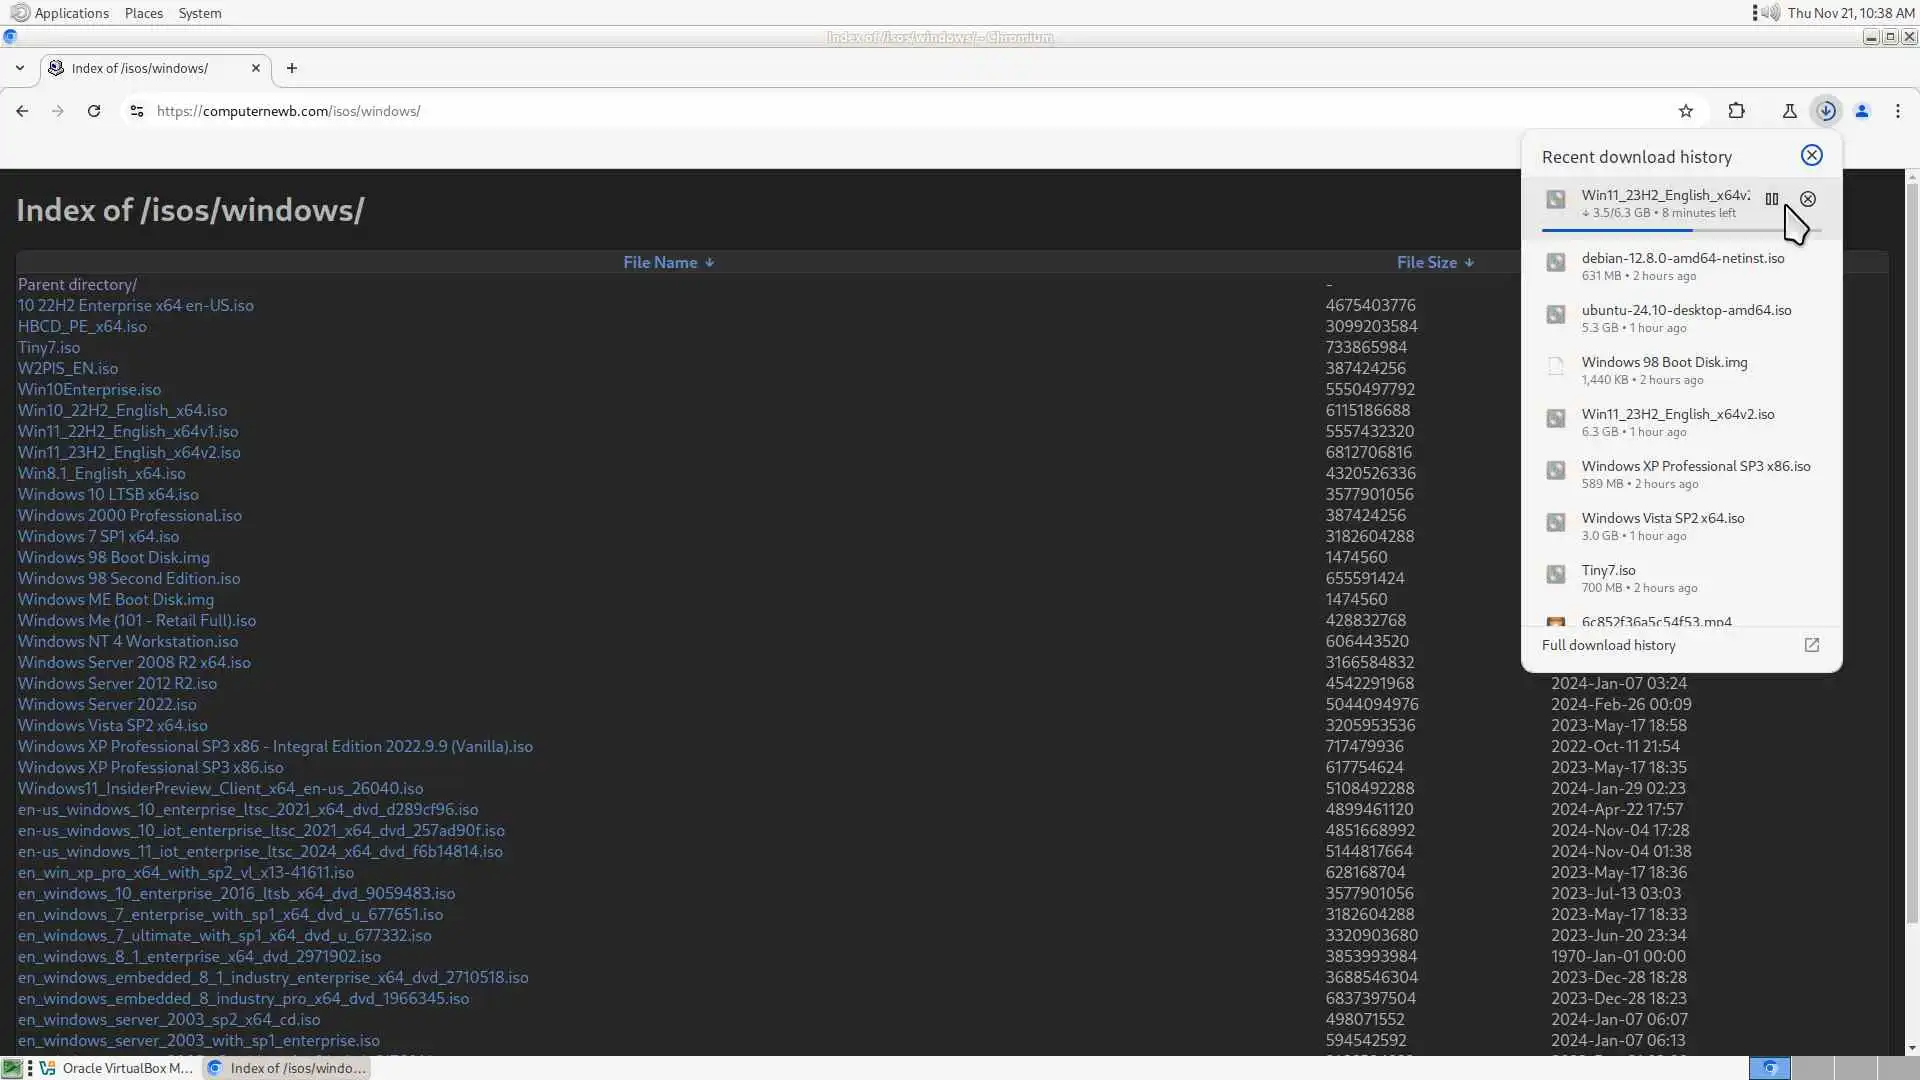Open the Tiny7.iso file link
This screenshot has width=1920, height=1080.
tap(49, 347)
